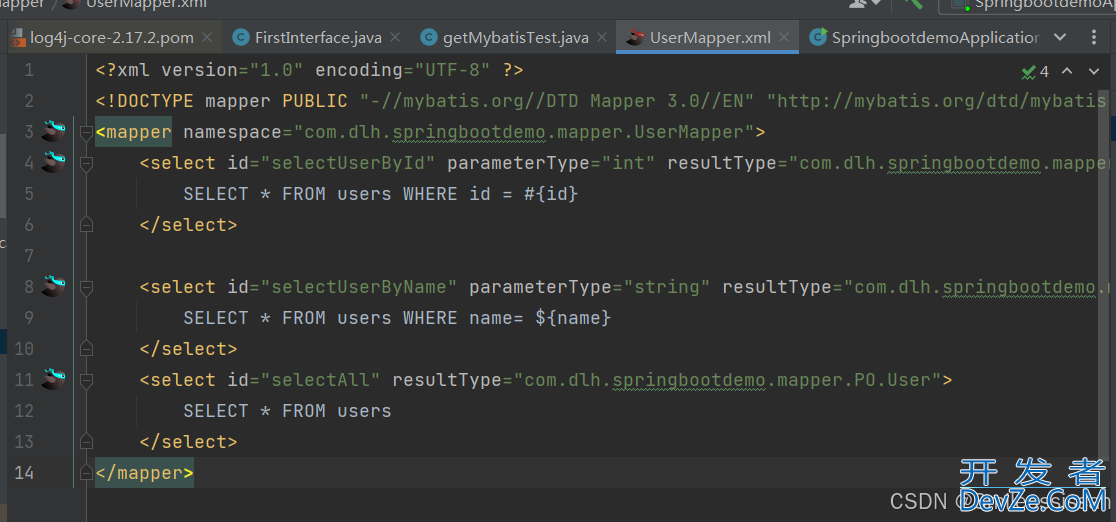Go to previous highlighted problem arrow
Viewport: 1116px width, 522px height.
pos(1067,71)
